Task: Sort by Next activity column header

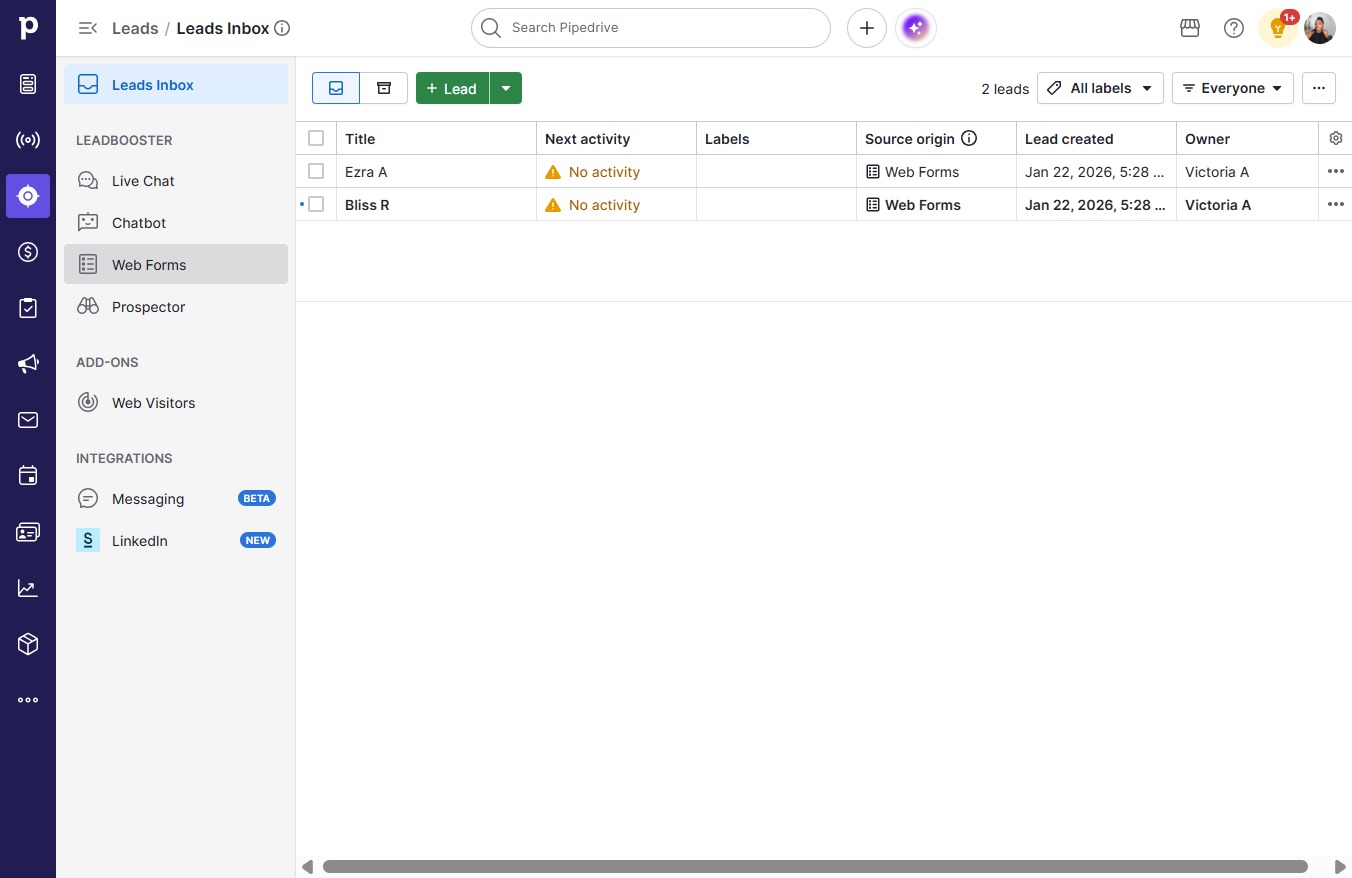Action: (616, 139)
